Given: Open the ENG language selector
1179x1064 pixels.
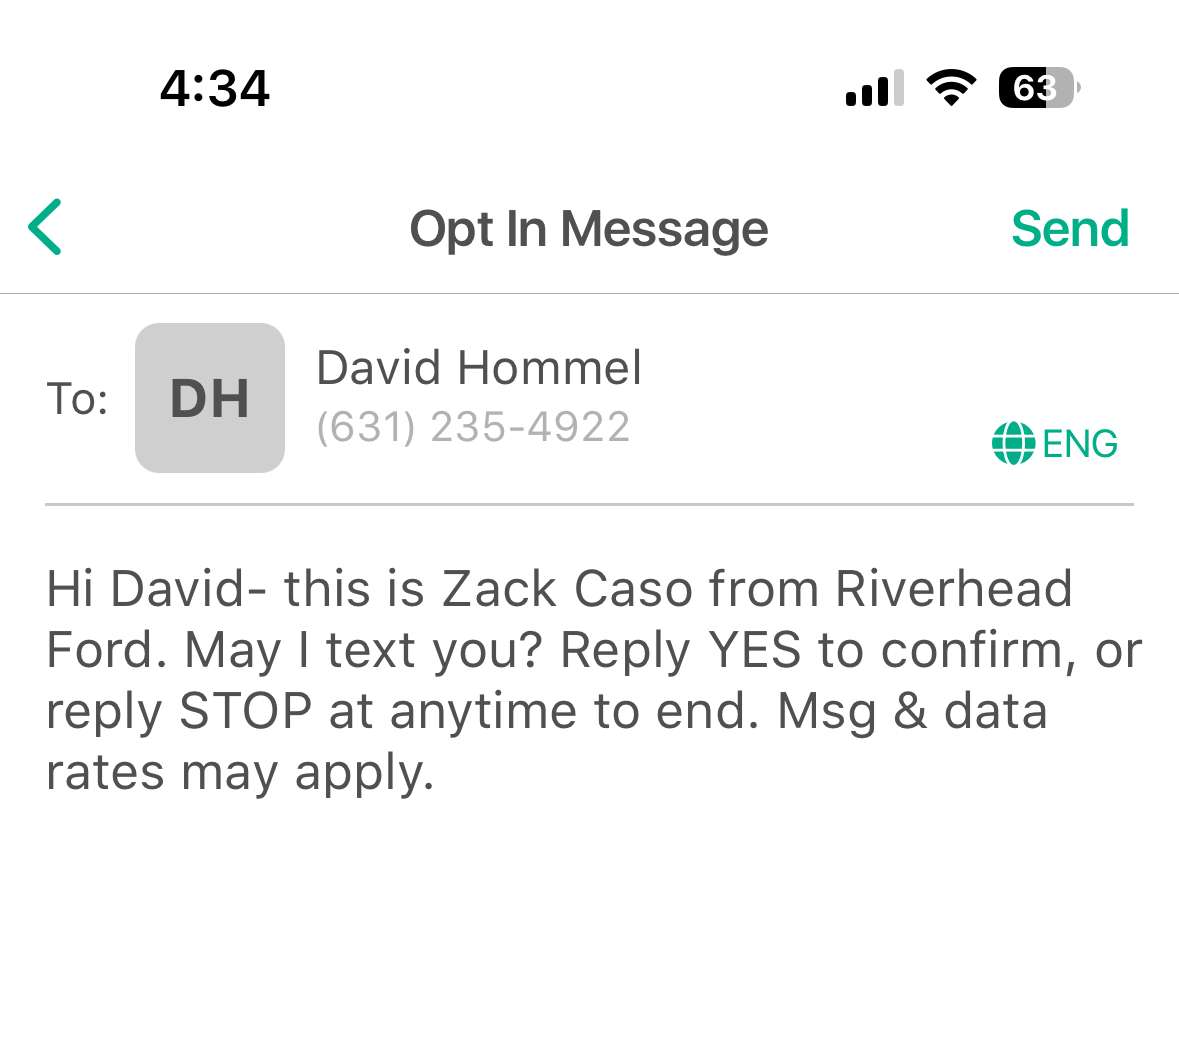Looking at the screenshot, I should pyautogui.click(x=1080, y=444).
